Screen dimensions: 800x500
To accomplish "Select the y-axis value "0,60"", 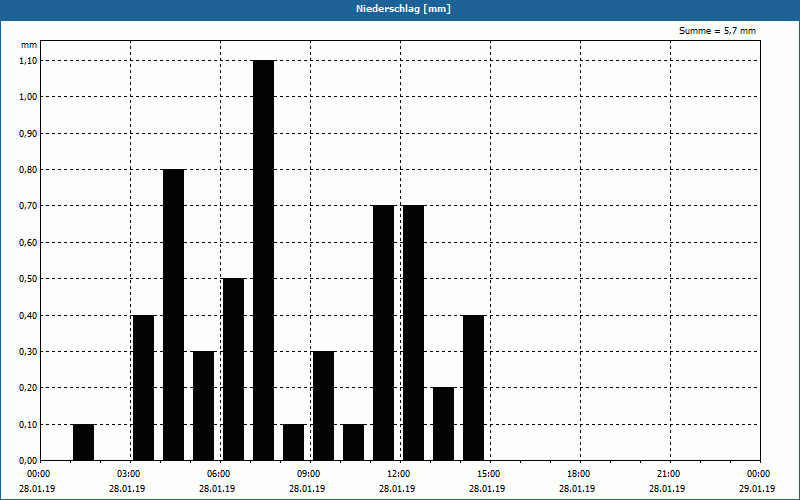I will 28,242.
